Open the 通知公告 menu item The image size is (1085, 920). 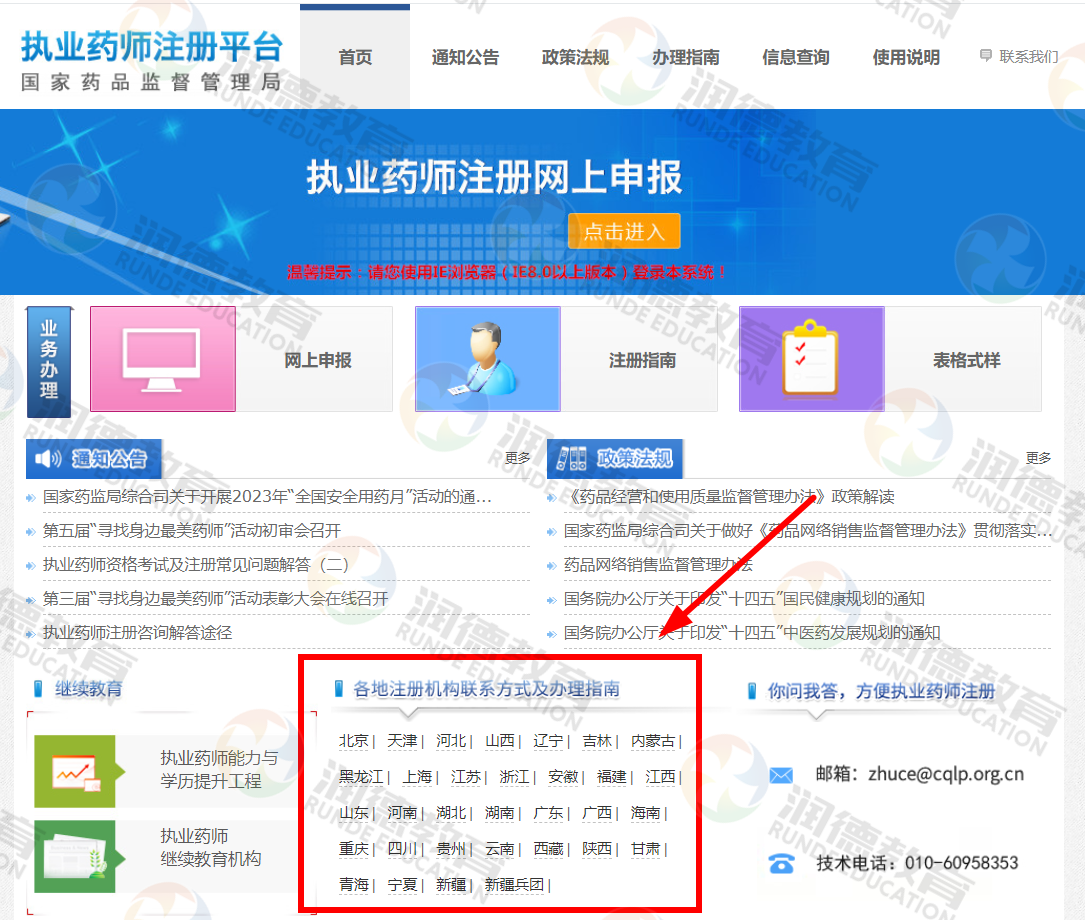[x=465, y=57]
